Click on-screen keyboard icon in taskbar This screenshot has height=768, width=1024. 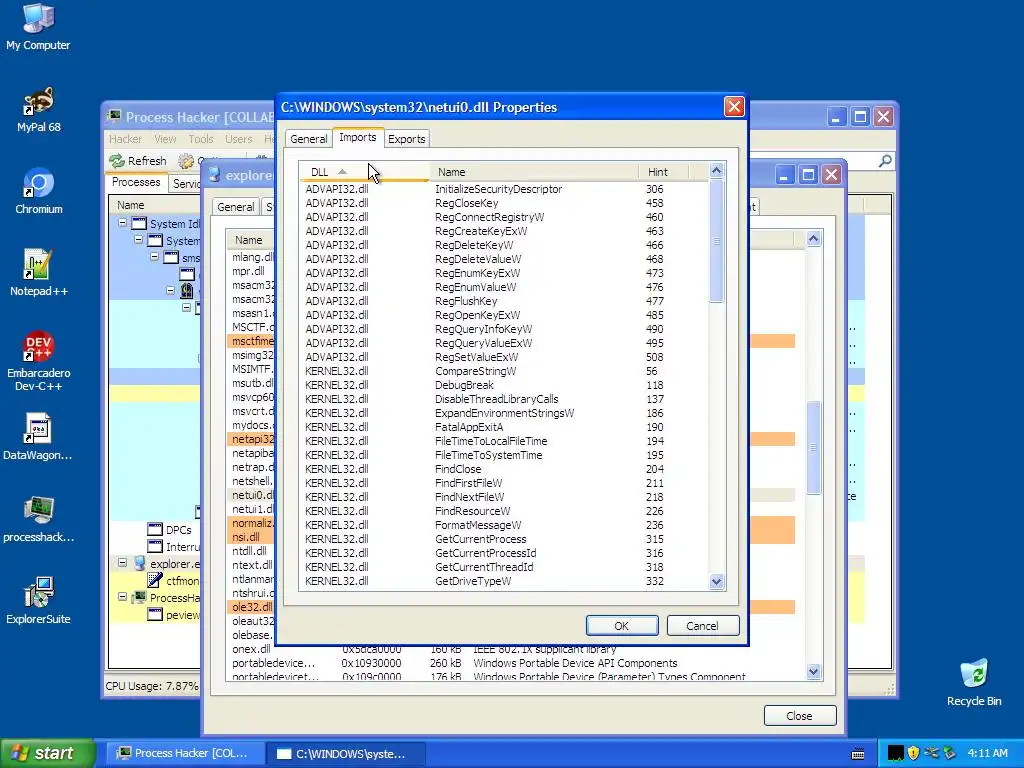858,754
